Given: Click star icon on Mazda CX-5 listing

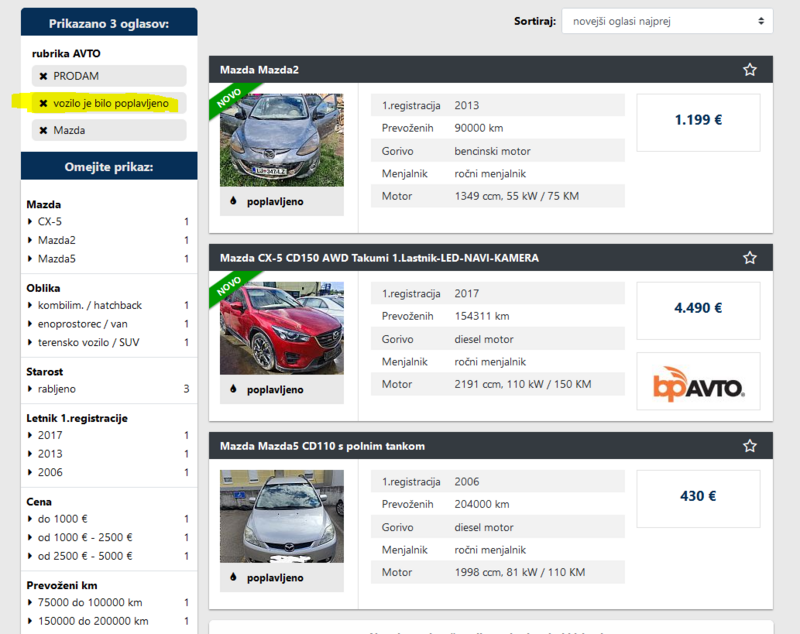Looking at the screenshot, I should [750, 258].
